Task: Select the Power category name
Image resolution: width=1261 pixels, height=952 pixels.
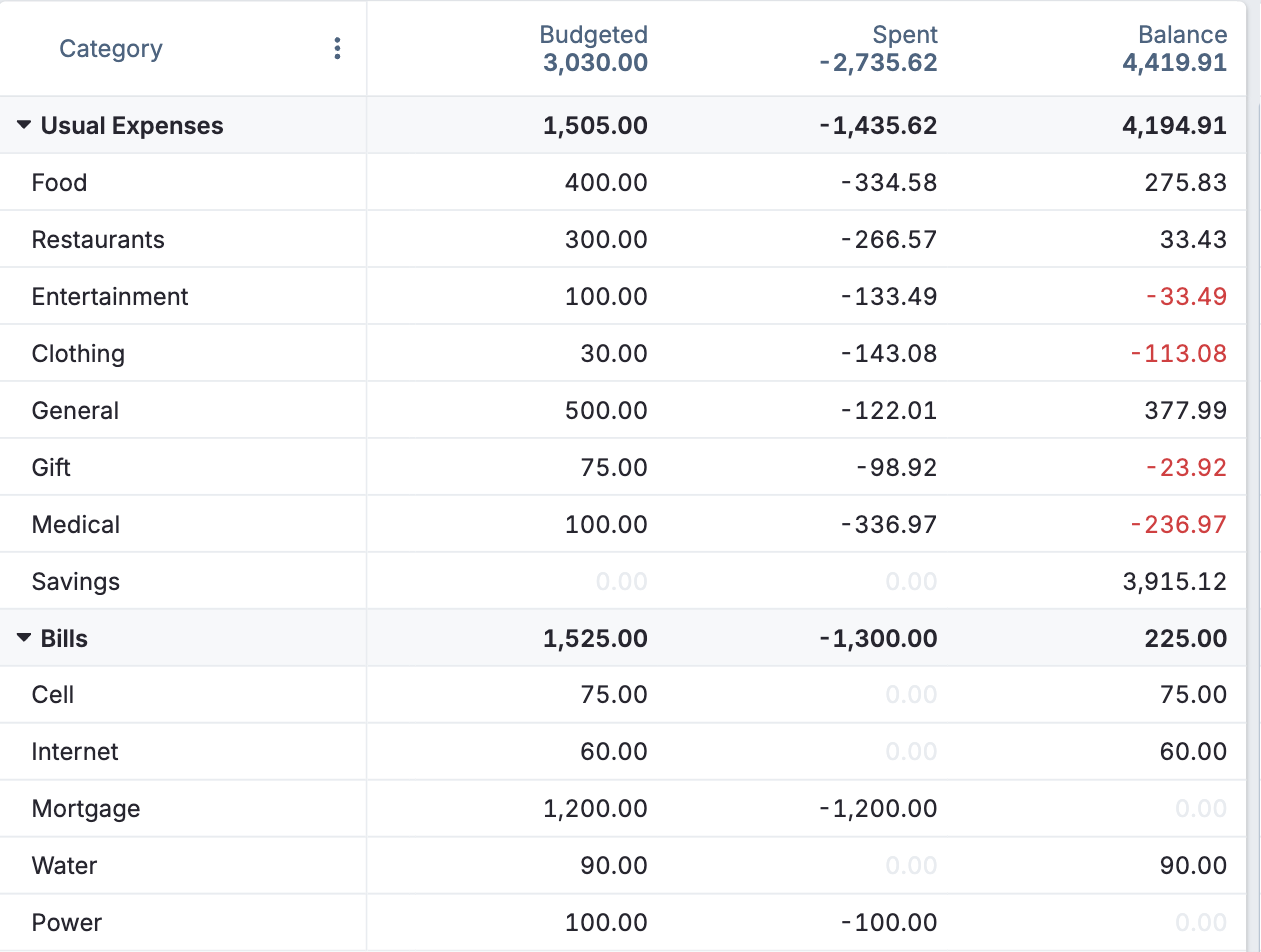Action: (67, 923)
